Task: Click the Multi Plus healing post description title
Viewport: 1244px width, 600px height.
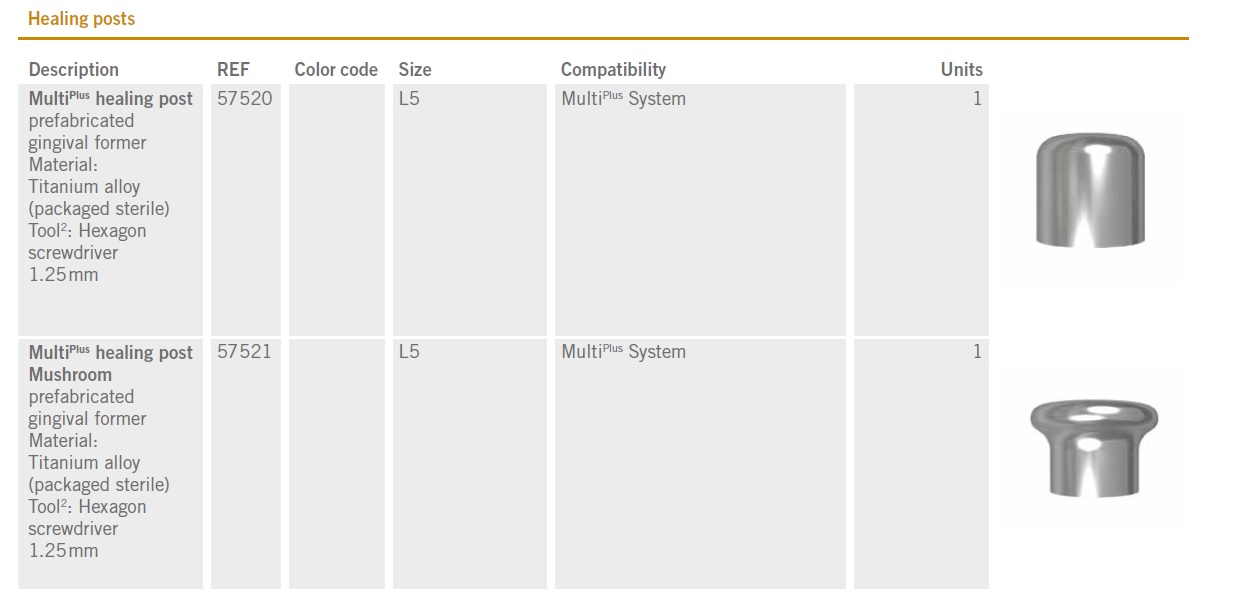Action: [110, 98]
